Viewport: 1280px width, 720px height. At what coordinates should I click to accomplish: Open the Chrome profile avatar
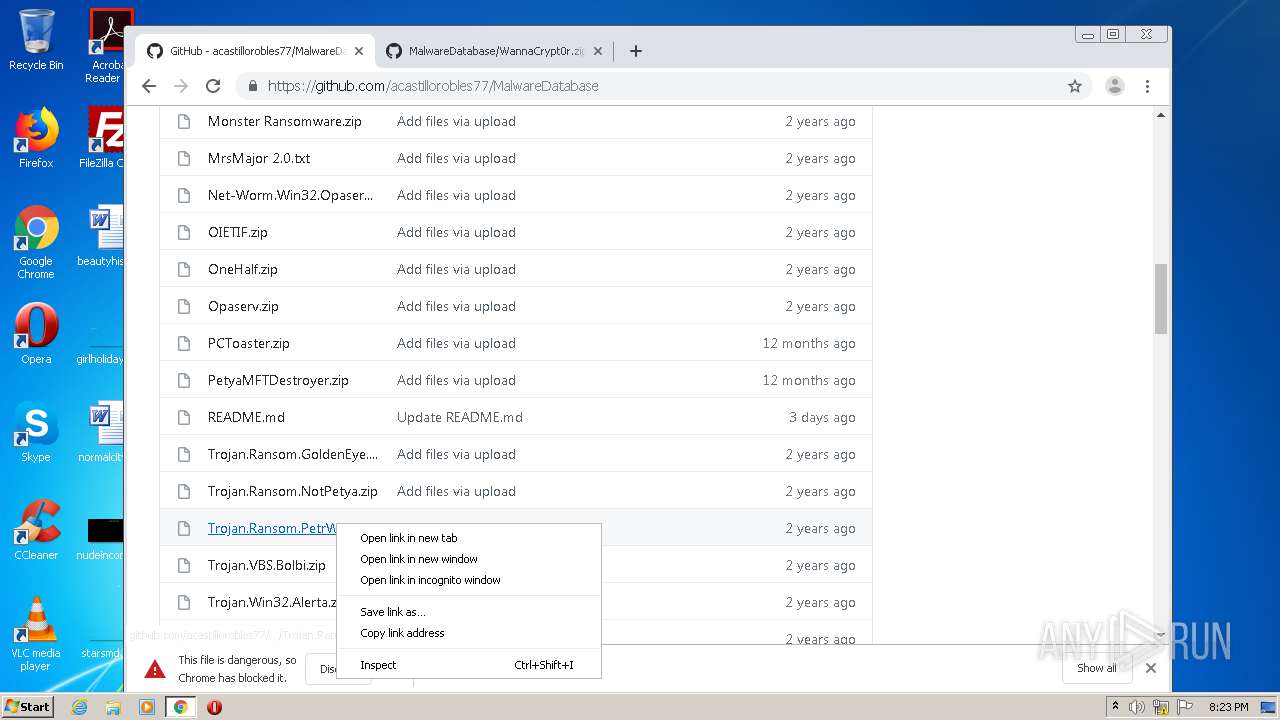[1114, 86]
